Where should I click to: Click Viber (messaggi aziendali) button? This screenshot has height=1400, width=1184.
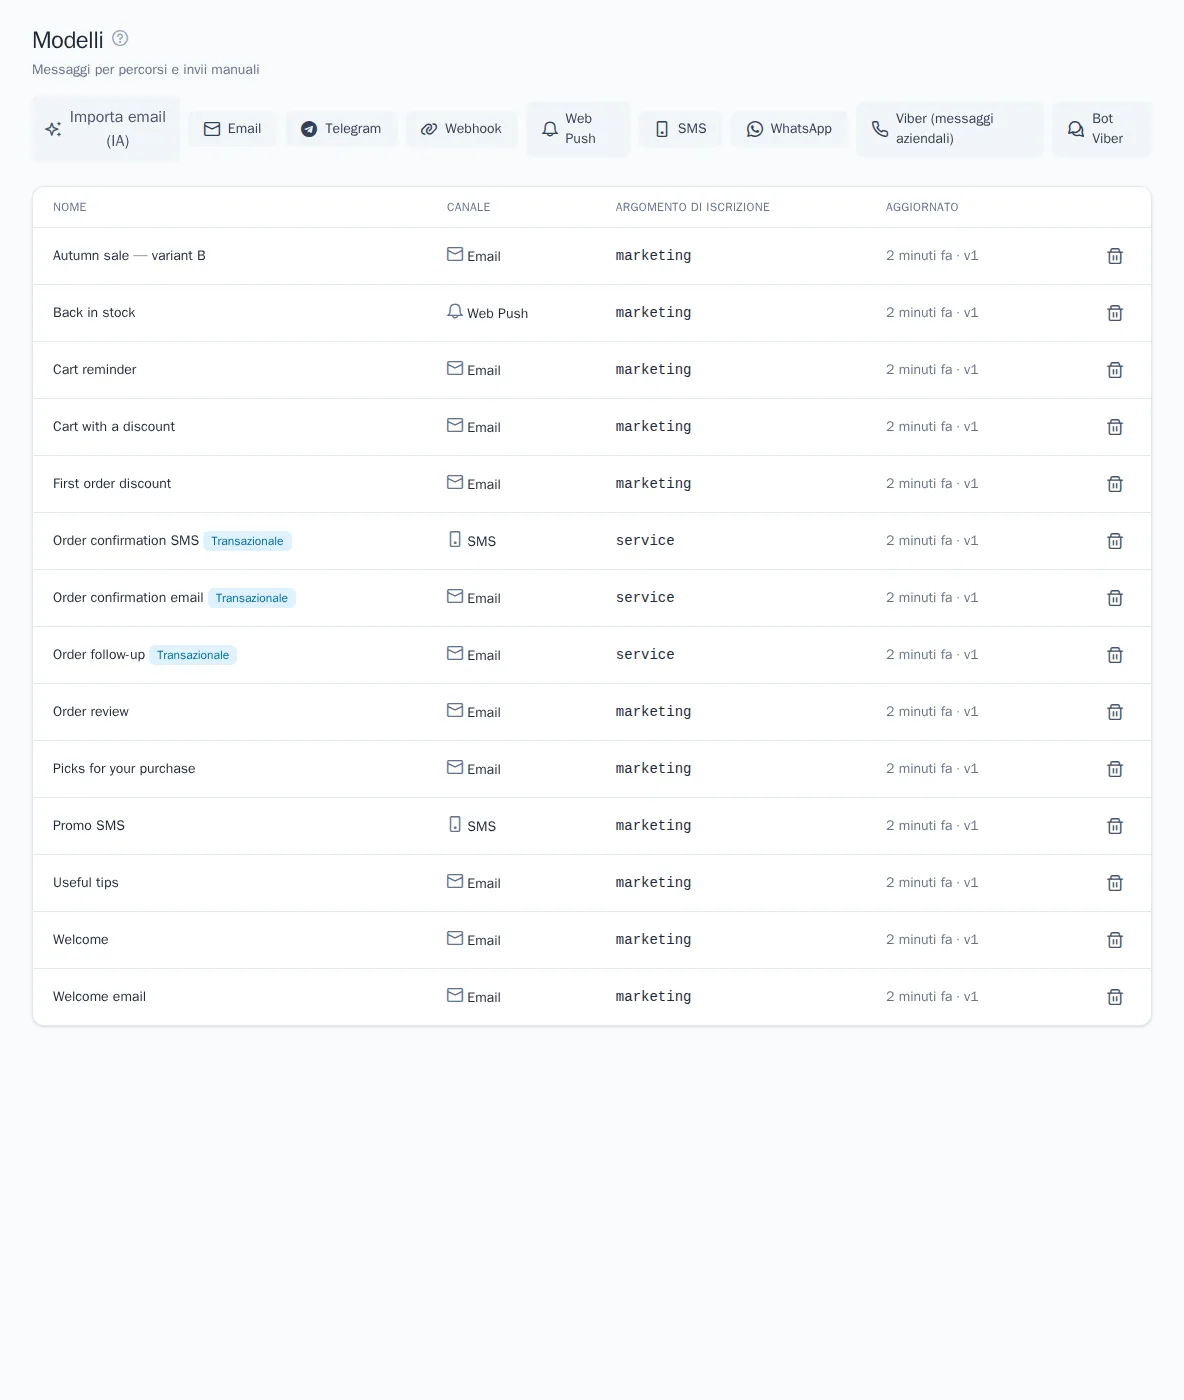pyautogui.click(x=950, y=129)
